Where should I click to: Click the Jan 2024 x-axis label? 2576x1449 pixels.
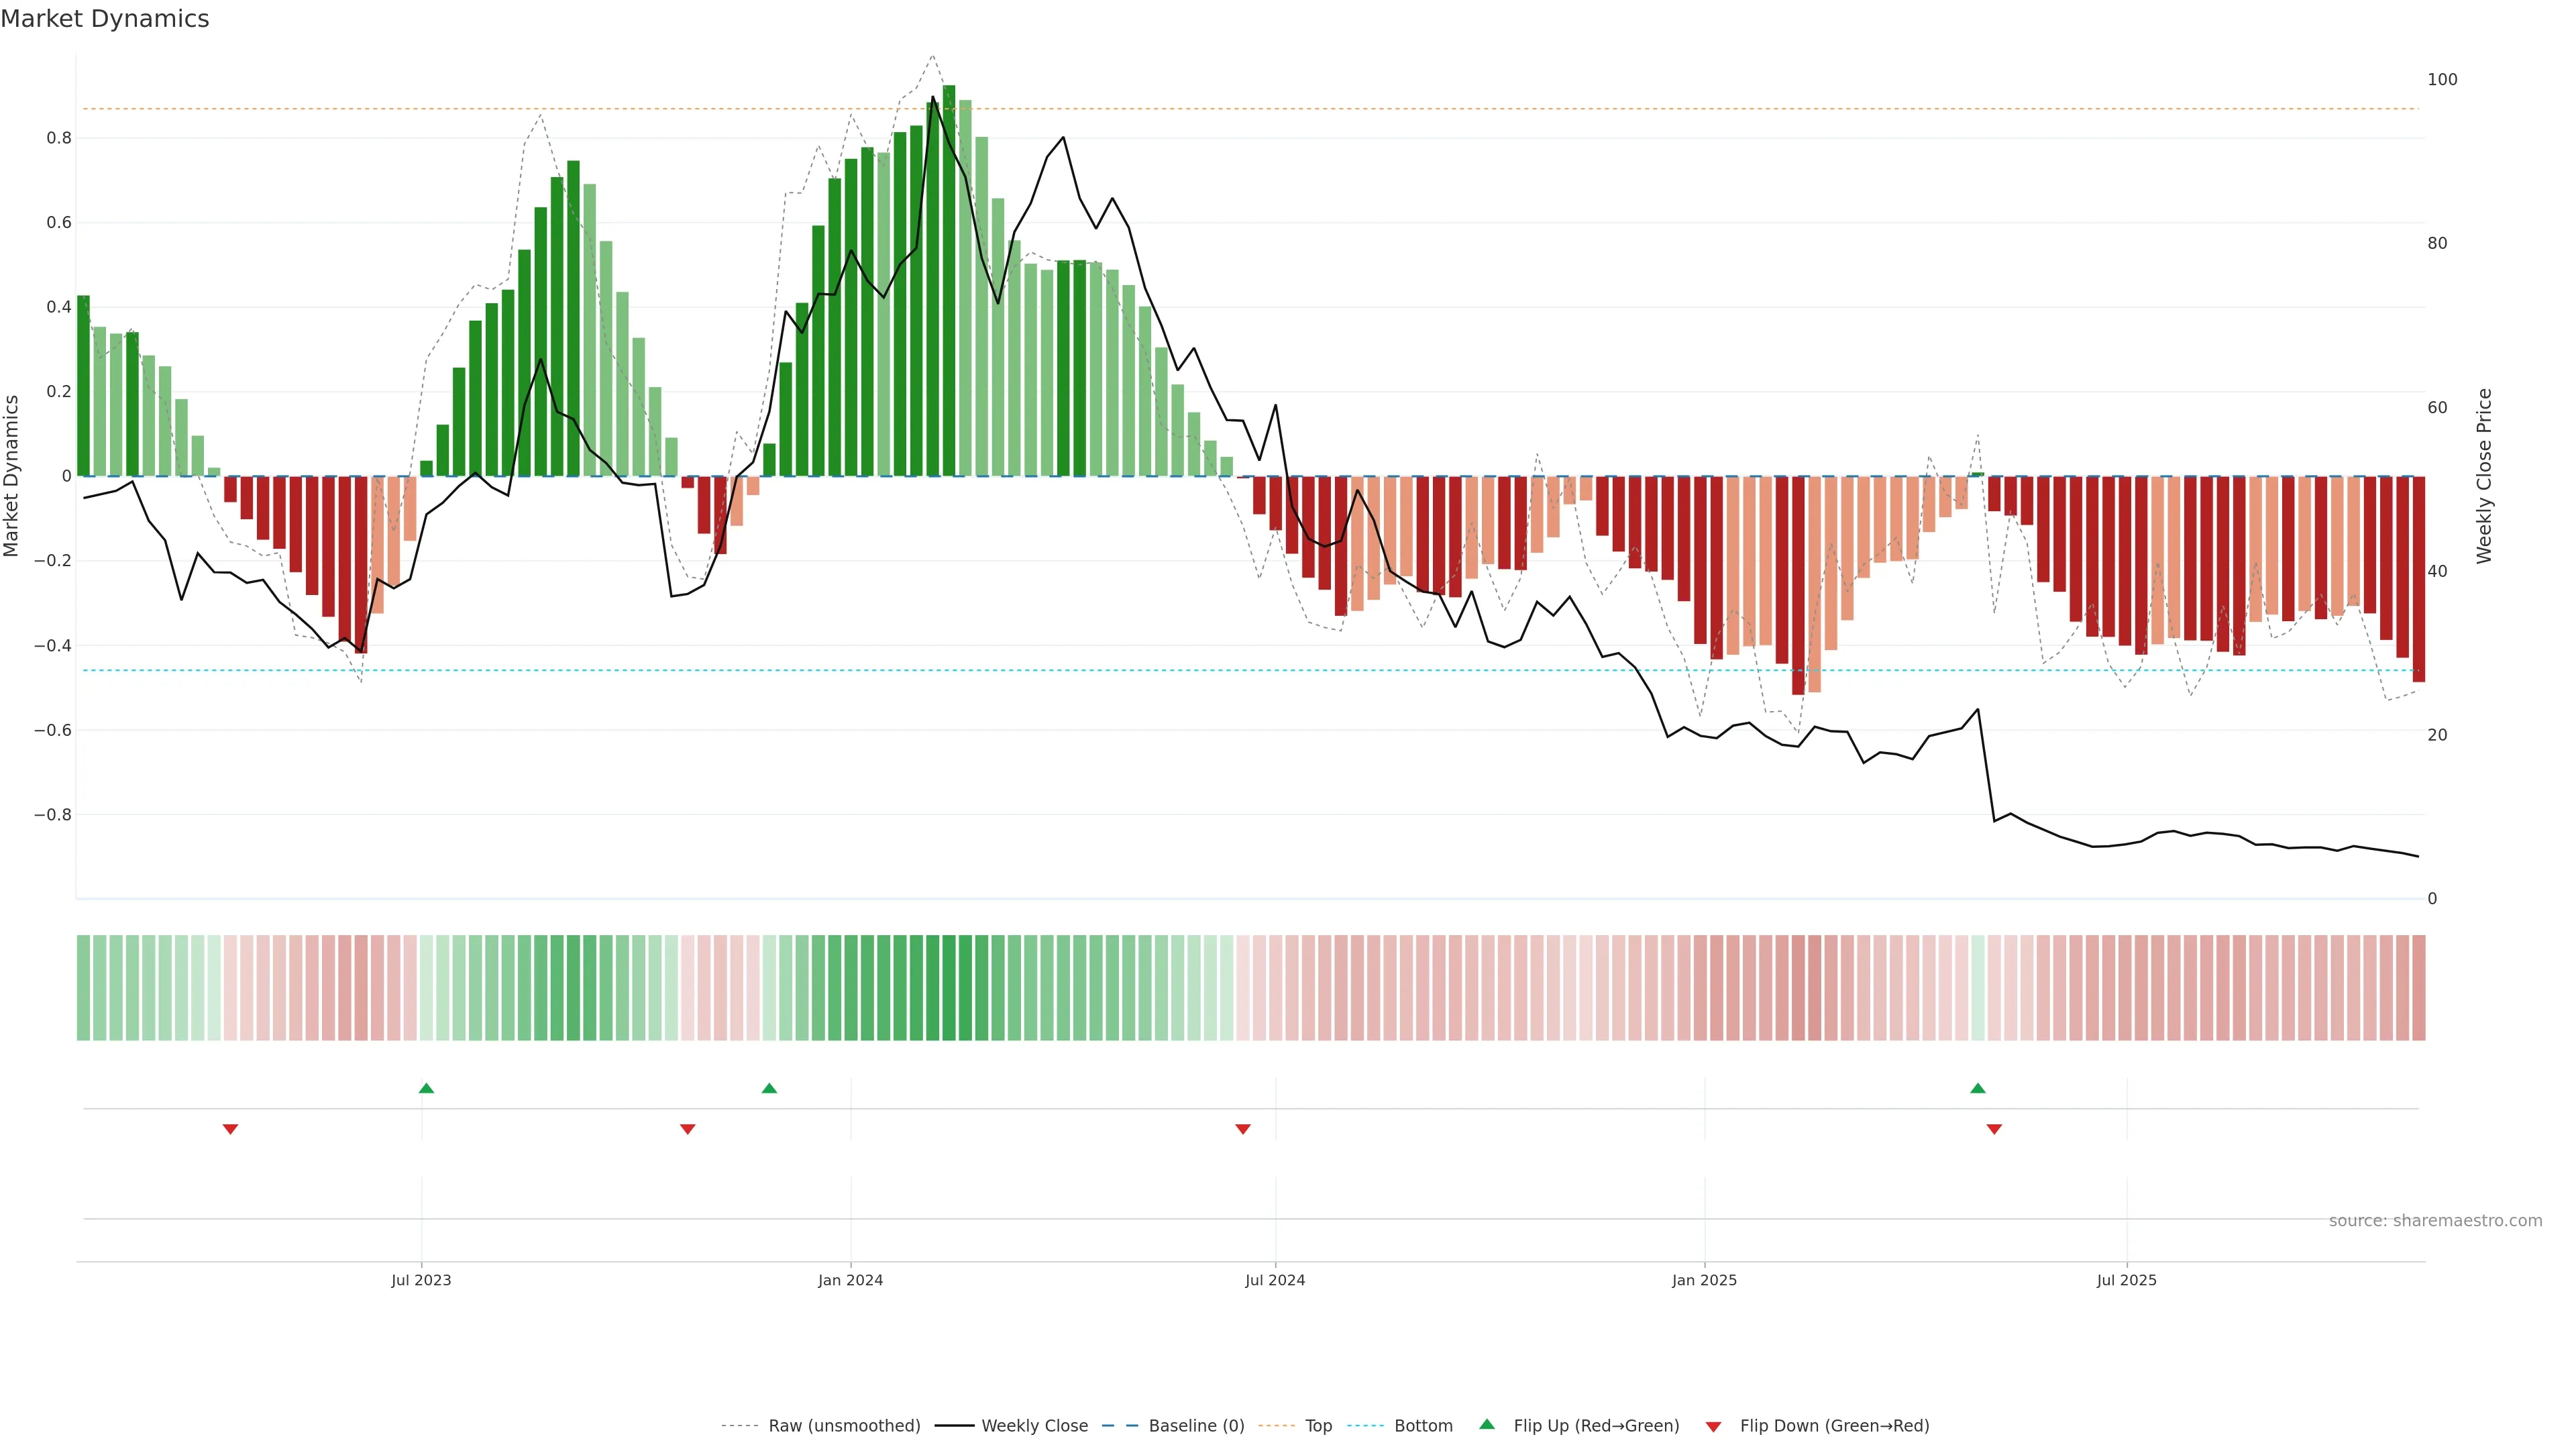pos(850,1280)
